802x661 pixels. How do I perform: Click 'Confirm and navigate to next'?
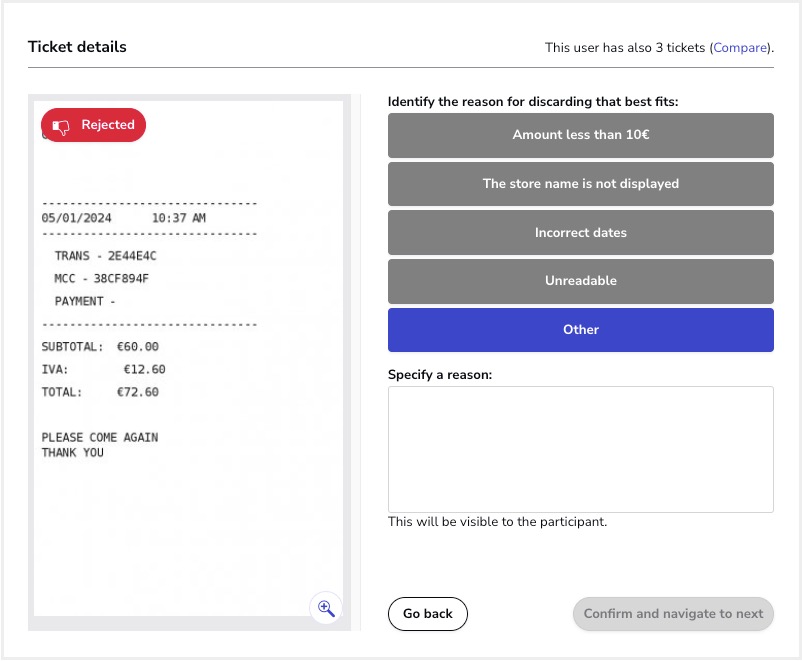click(x=673, y=614)
